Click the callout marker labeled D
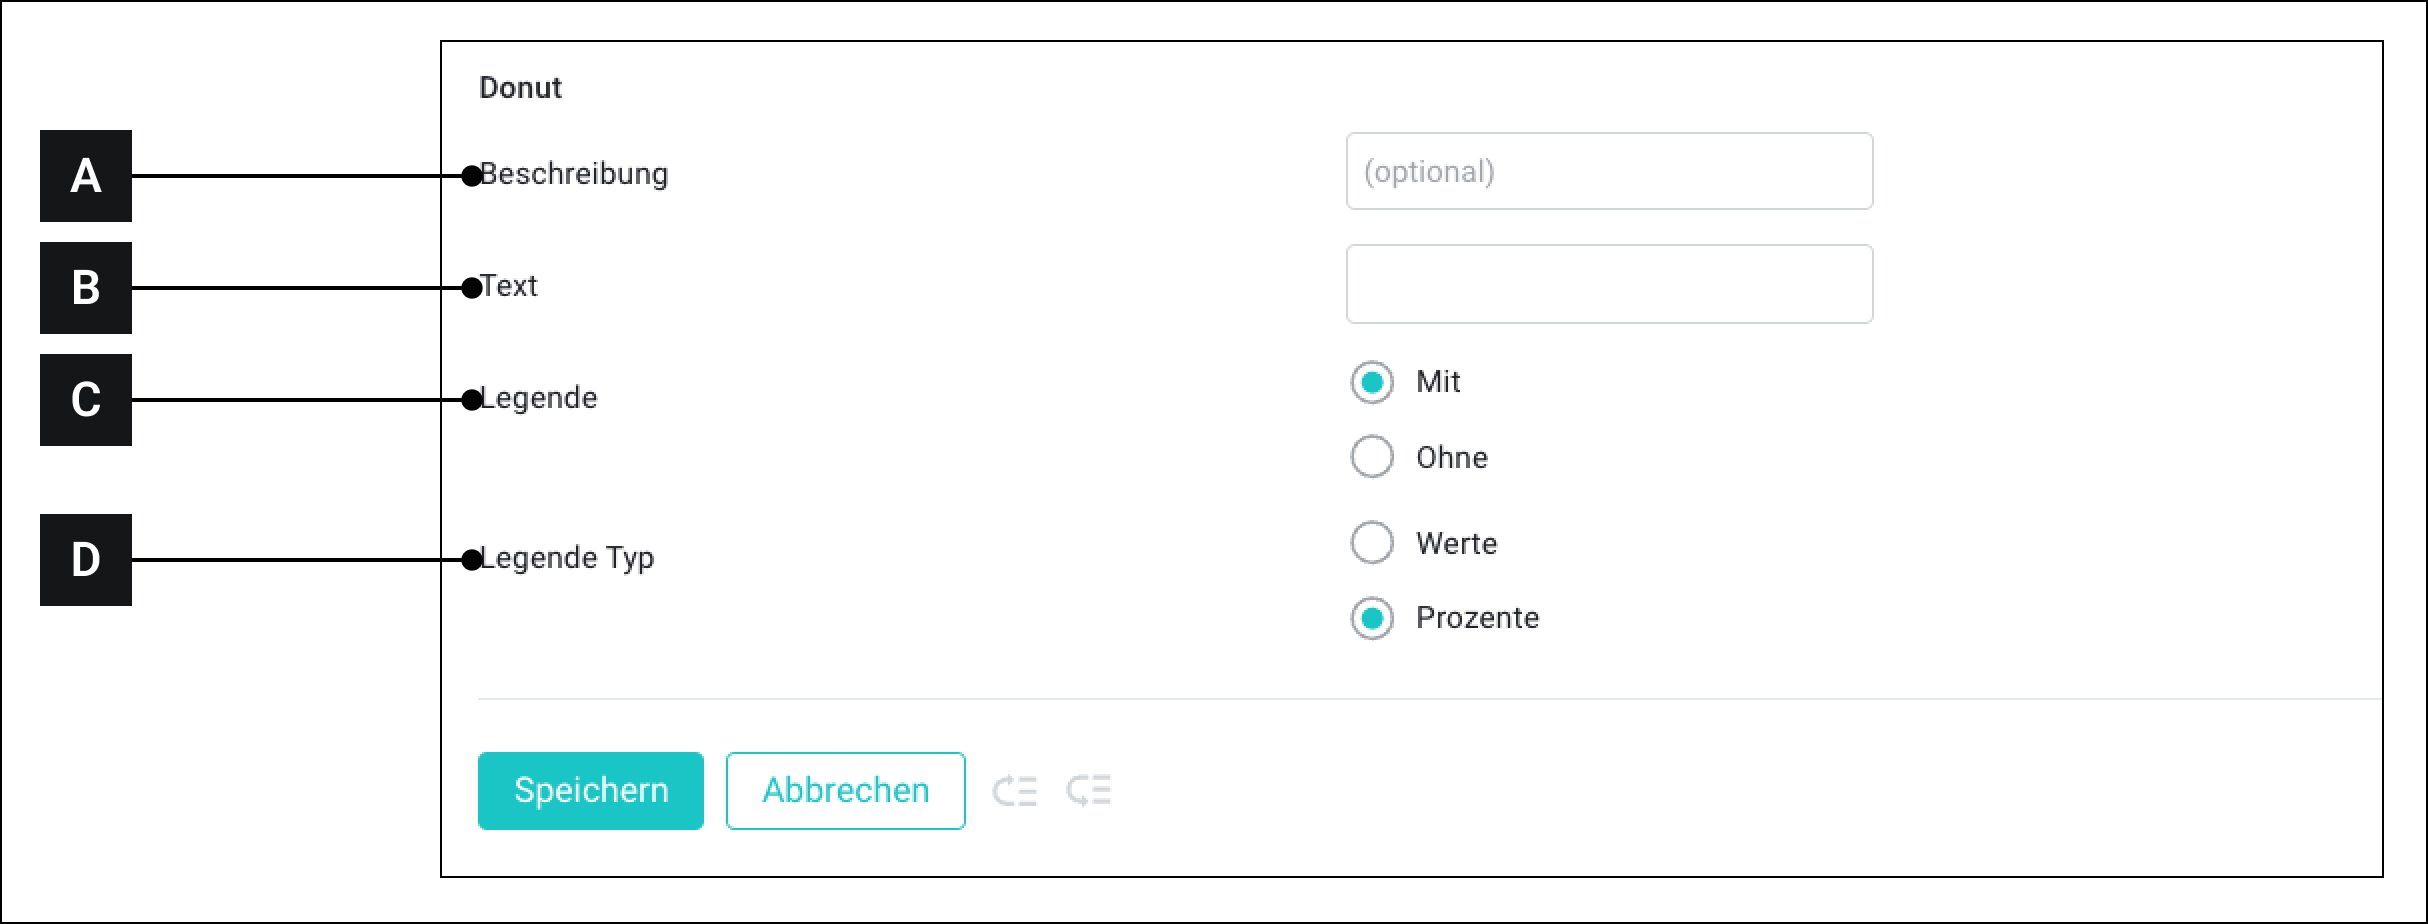Screen dimensions: 2428x924 [86, 560]
